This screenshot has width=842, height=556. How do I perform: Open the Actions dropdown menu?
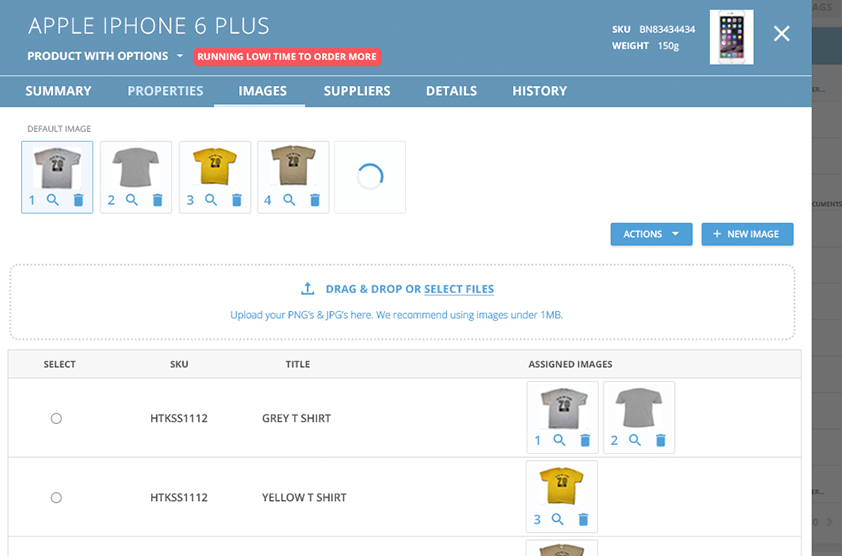click(x=651, y=234)
